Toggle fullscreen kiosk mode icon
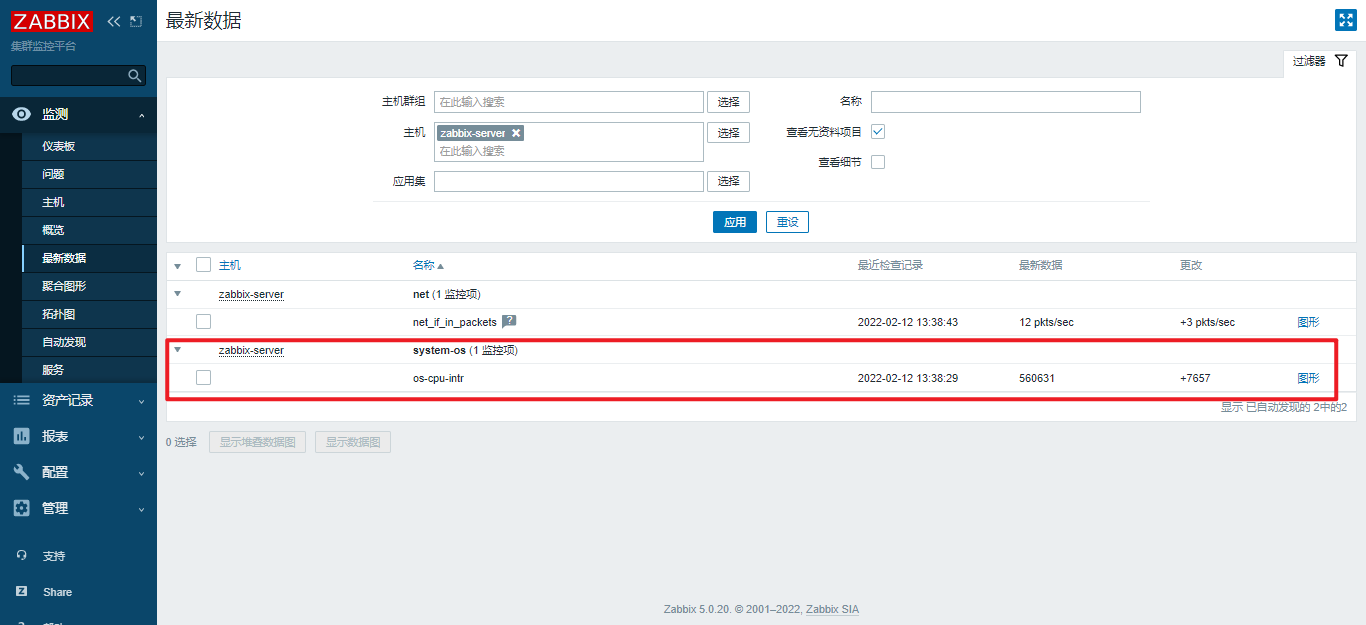 click(x=1346, y=20)
